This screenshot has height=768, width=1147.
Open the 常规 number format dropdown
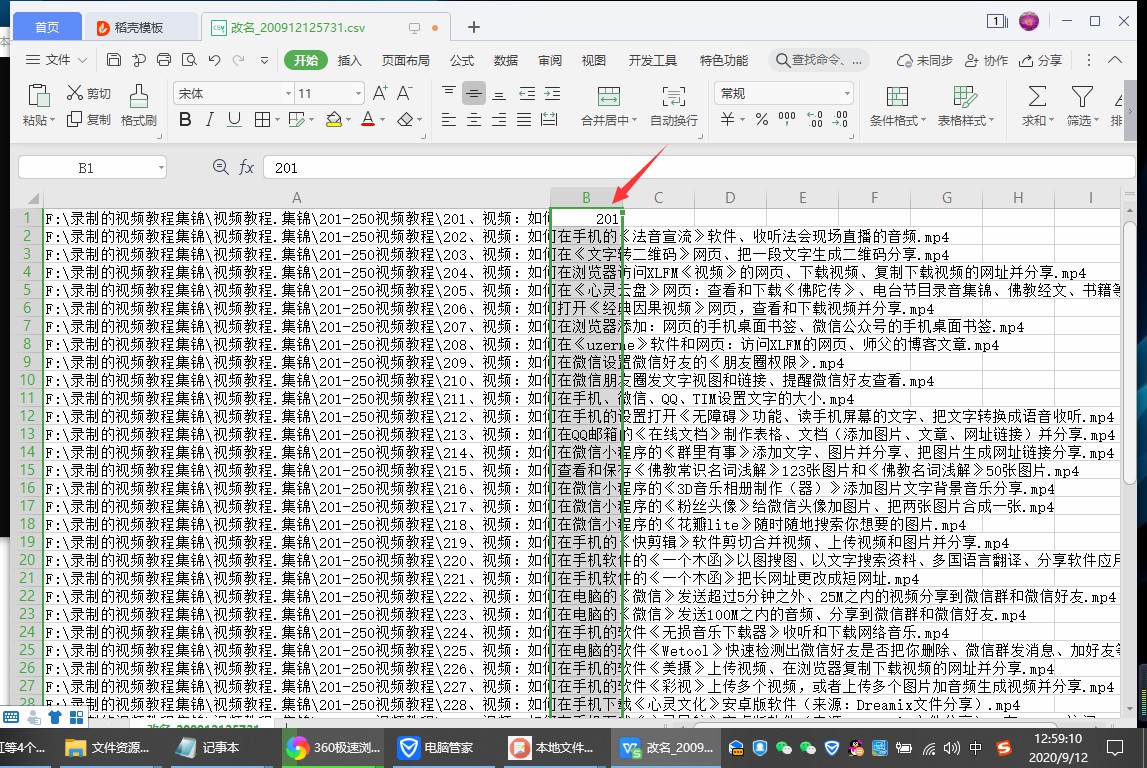pos(847,93)
